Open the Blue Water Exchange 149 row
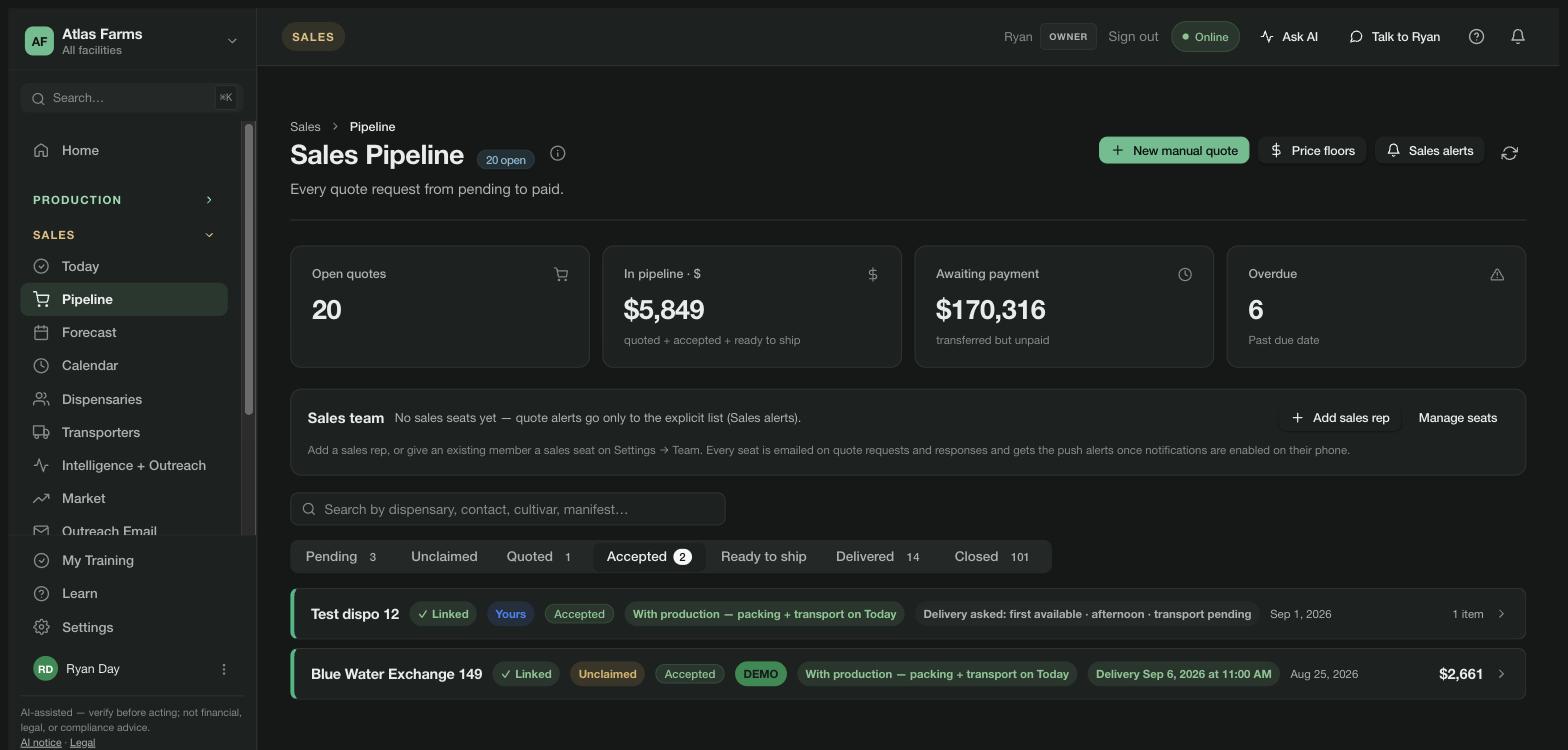 [x=908, y=674]
